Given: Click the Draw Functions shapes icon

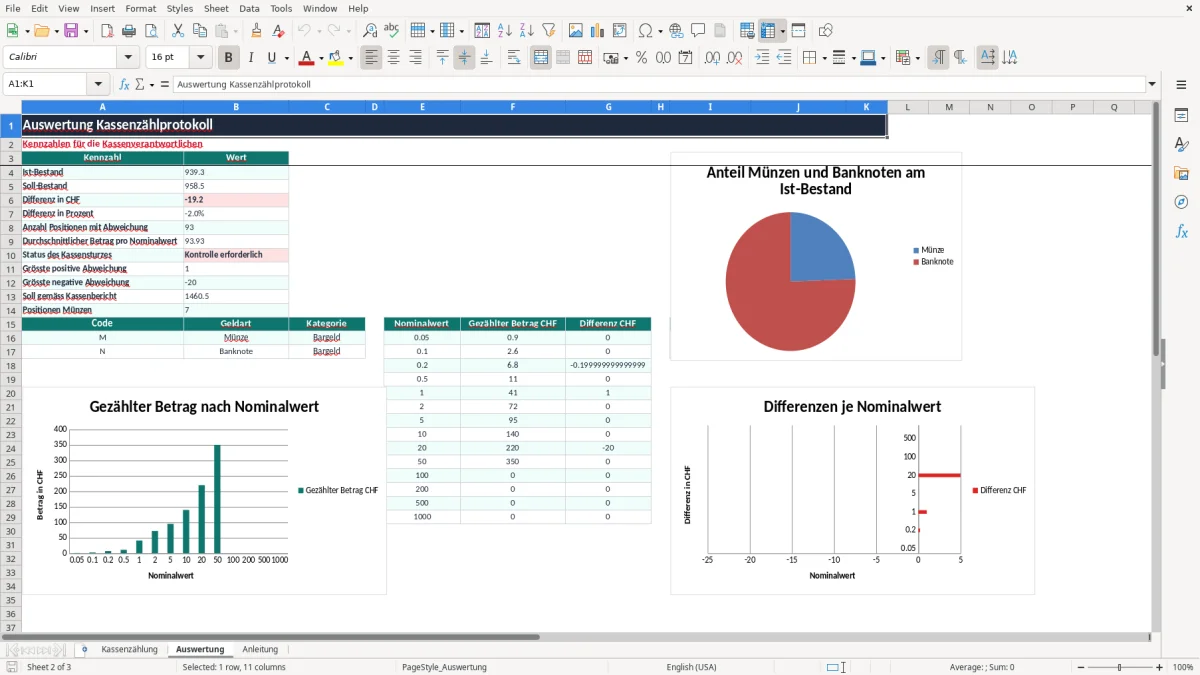Looking at the screenshot, I should tap(826, 31).
